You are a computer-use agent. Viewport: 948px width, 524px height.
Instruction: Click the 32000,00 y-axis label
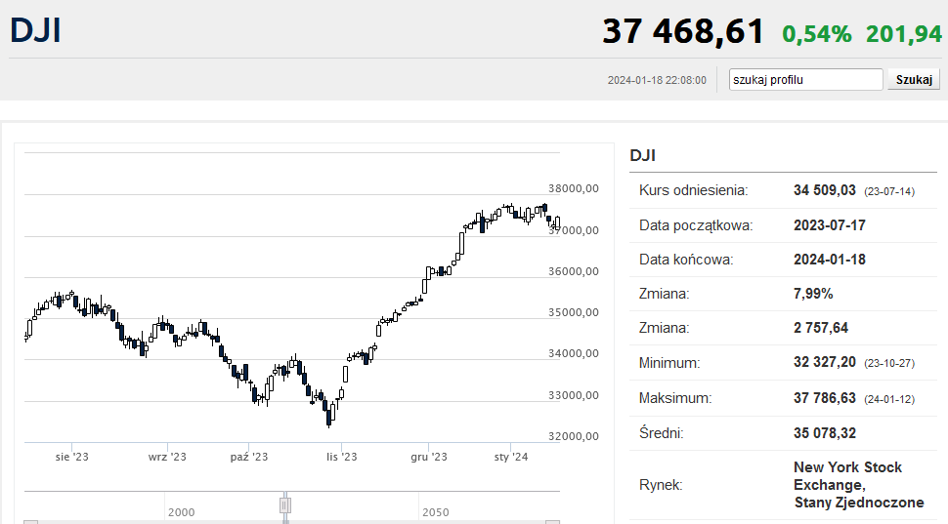click(573, 436)
